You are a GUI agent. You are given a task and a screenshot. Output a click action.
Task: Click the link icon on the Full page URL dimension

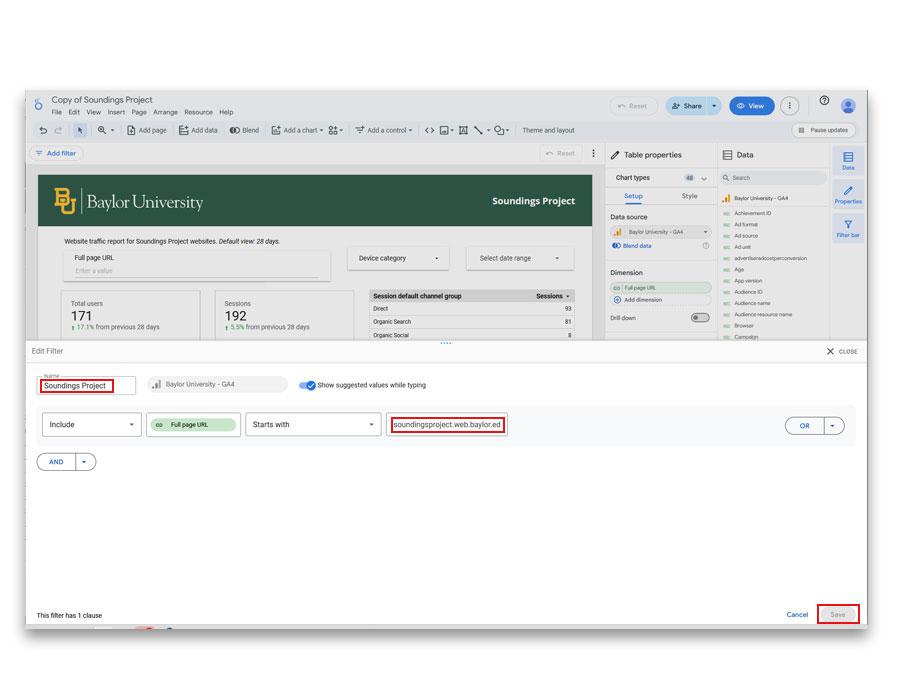[617, 287]
